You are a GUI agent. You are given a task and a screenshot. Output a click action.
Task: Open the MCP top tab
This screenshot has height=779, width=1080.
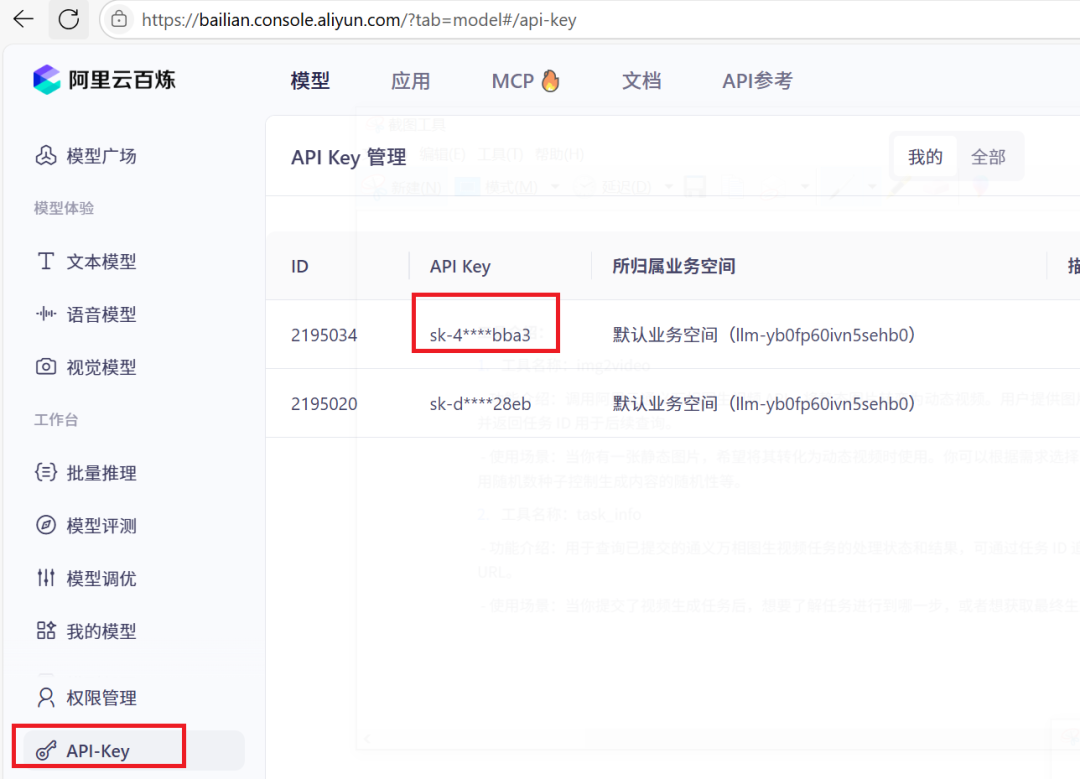(x=512, y=81)
